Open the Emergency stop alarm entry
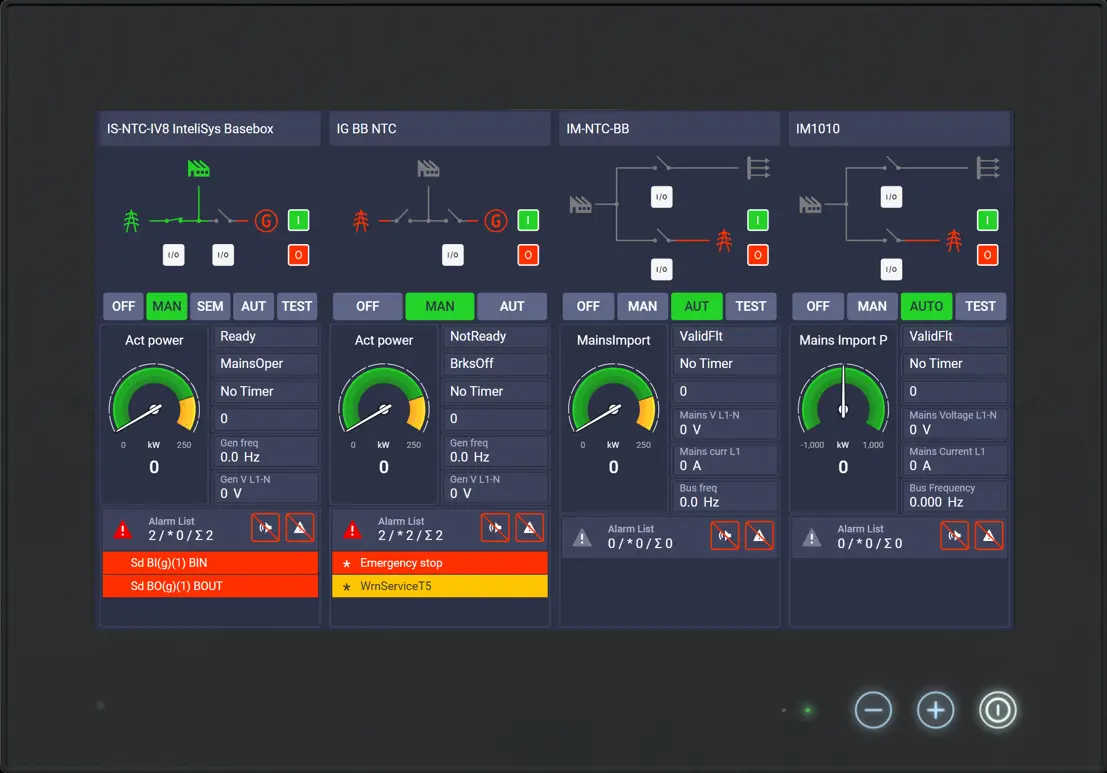This screenshot has height=773, width=1107. (x=440, y=563)
